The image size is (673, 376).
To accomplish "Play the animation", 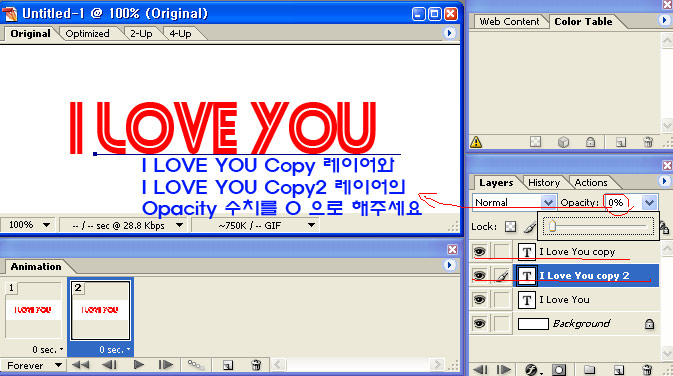I will (138, 365).
